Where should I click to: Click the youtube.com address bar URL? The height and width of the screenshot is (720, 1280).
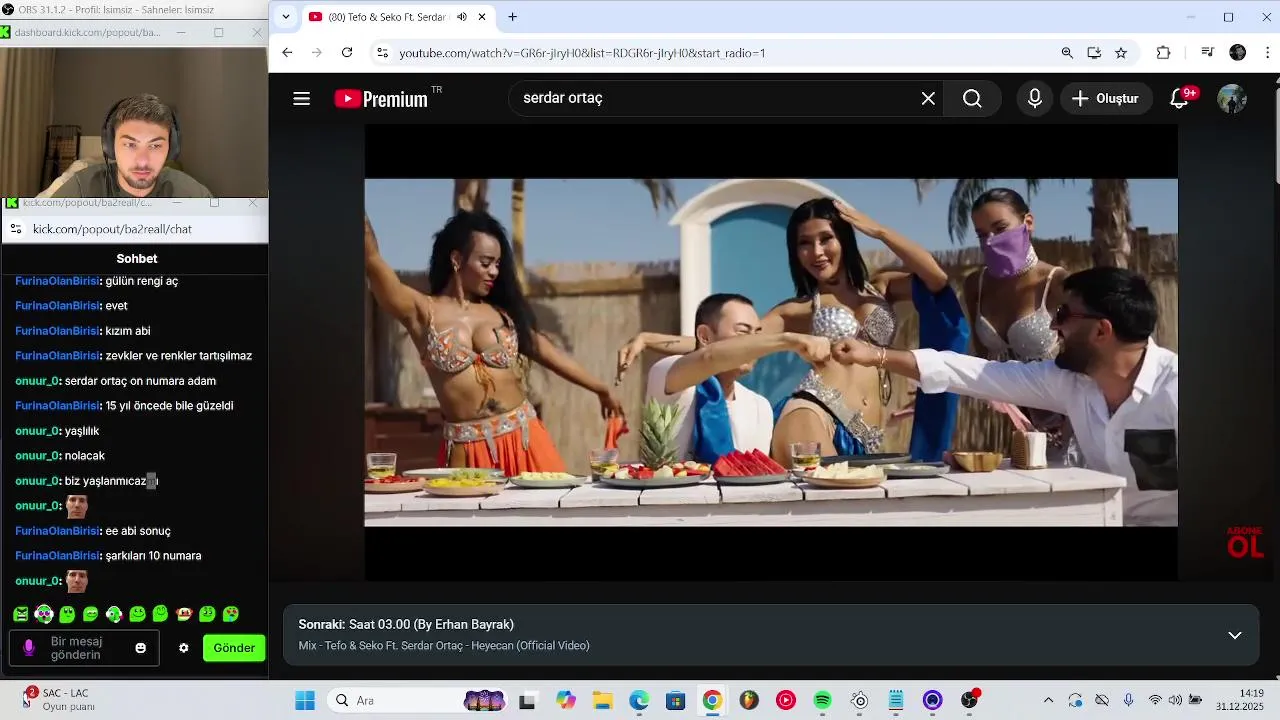(x=582, y=53)
